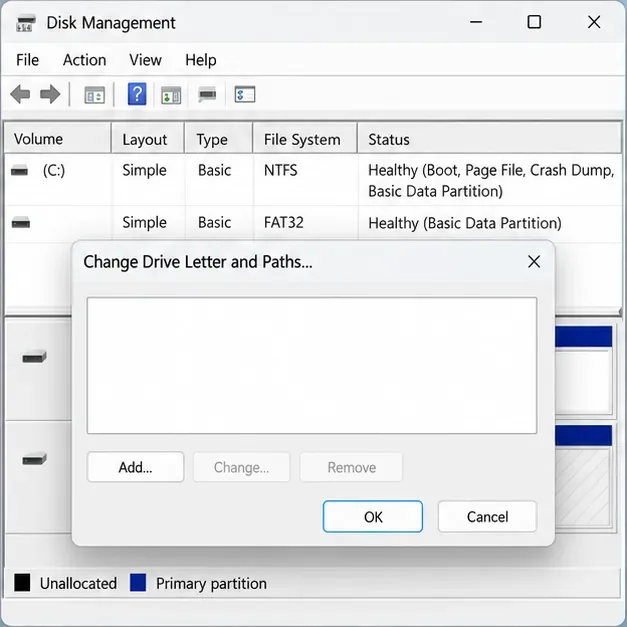Screen dimensions: 627x627
Task: Confirm the dialog with the OK button
Action: [x=373, y=517]
